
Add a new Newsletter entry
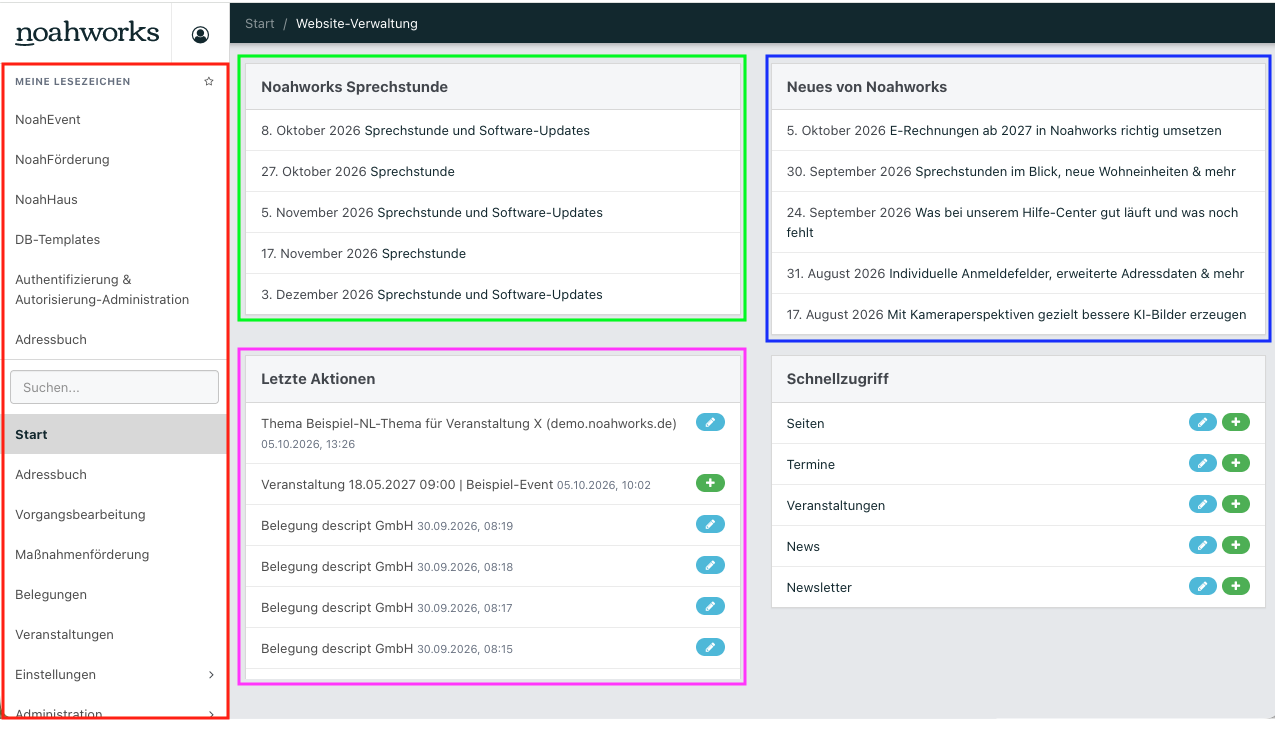point(1236,586)
